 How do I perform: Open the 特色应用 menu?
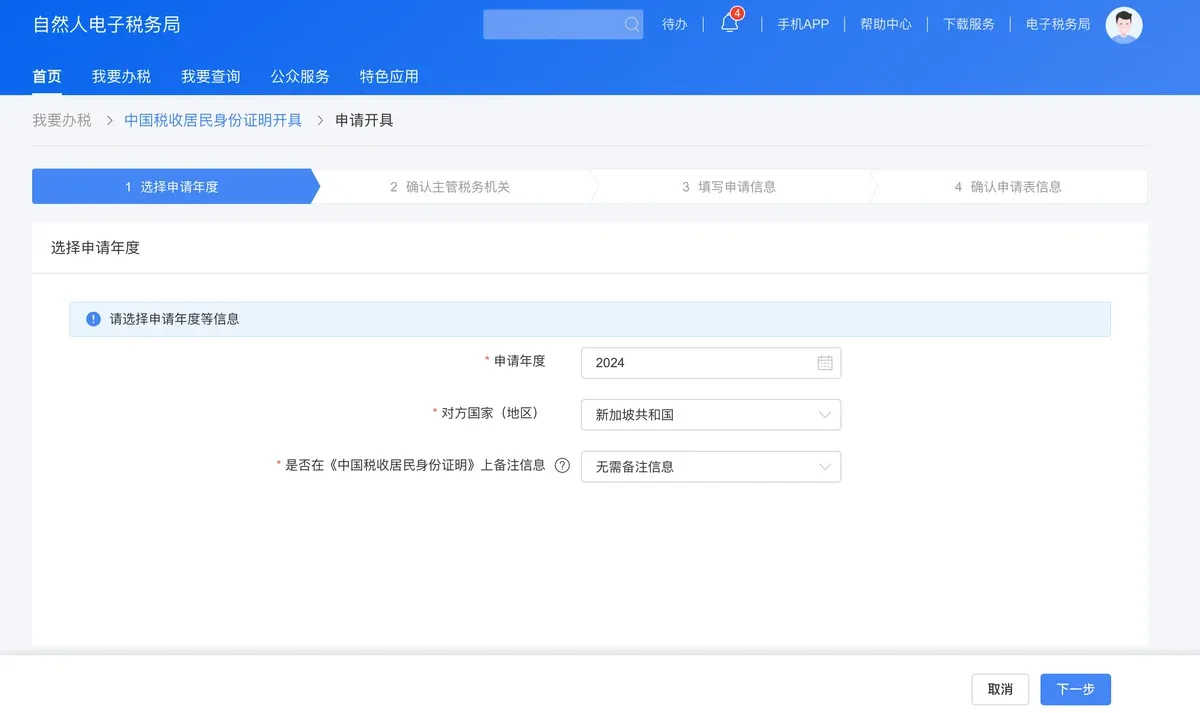tap(388, 75)
